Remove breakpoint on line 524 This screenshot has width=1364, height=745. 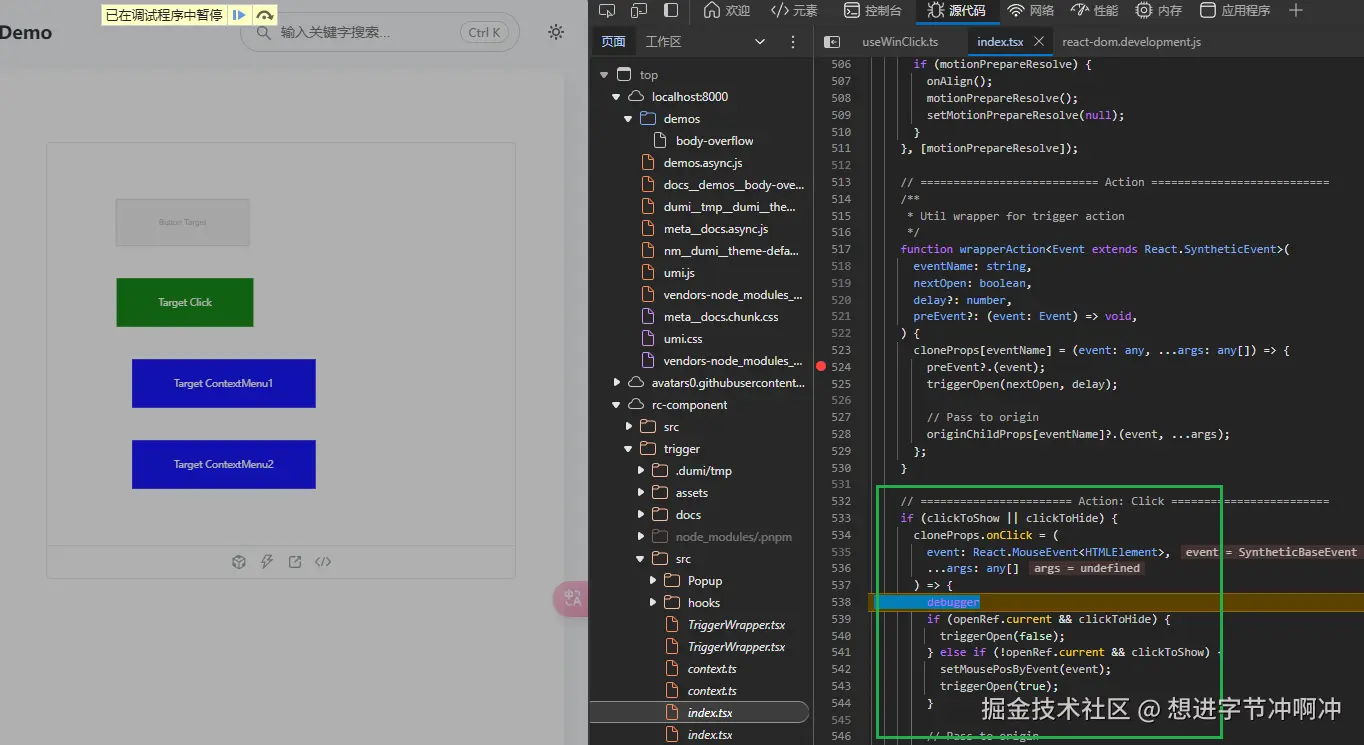pos(821,367)
